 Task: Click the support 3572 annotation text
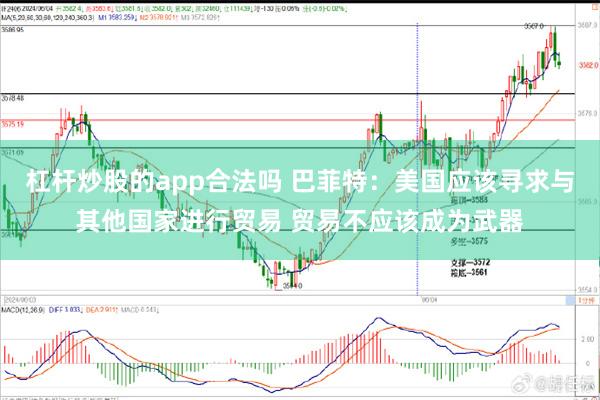click(x=470, y=263)
